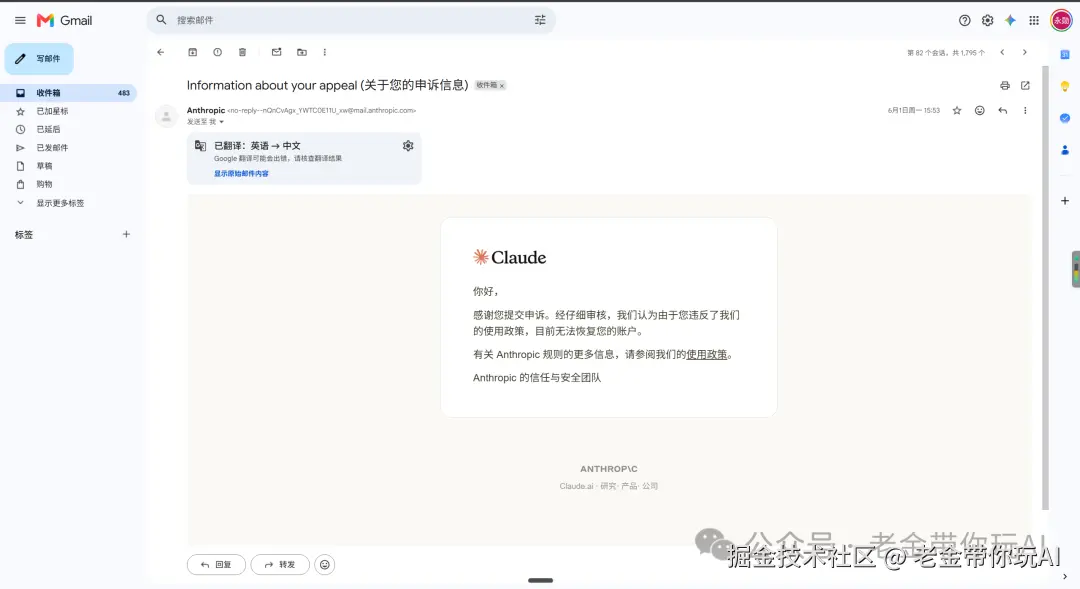This screenshot has height=589, width=1080.
Task: Report spam icon in toolbar
Action: coord(218,52)
